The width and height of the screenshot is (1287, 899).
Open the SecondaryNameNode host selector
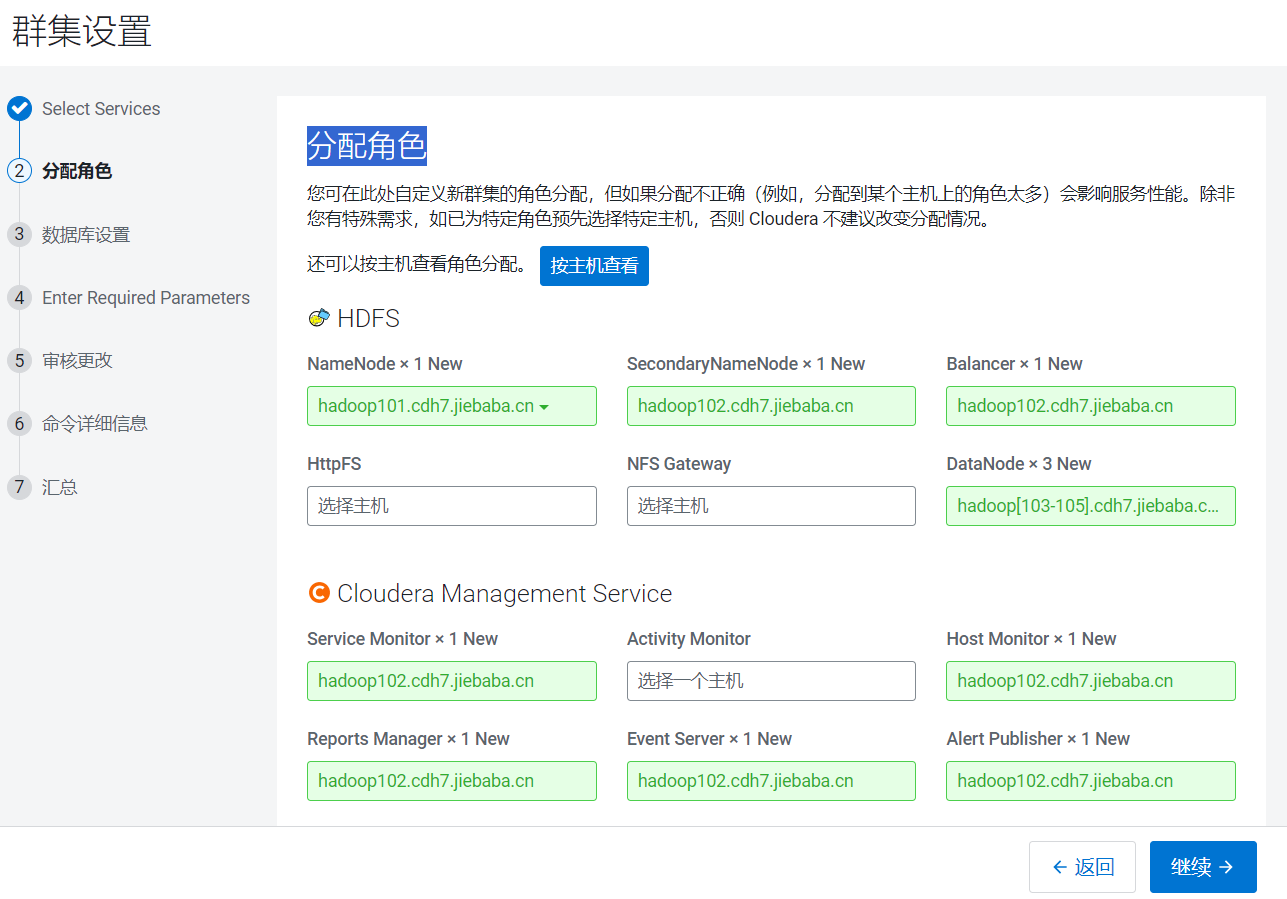click(771, 406)
